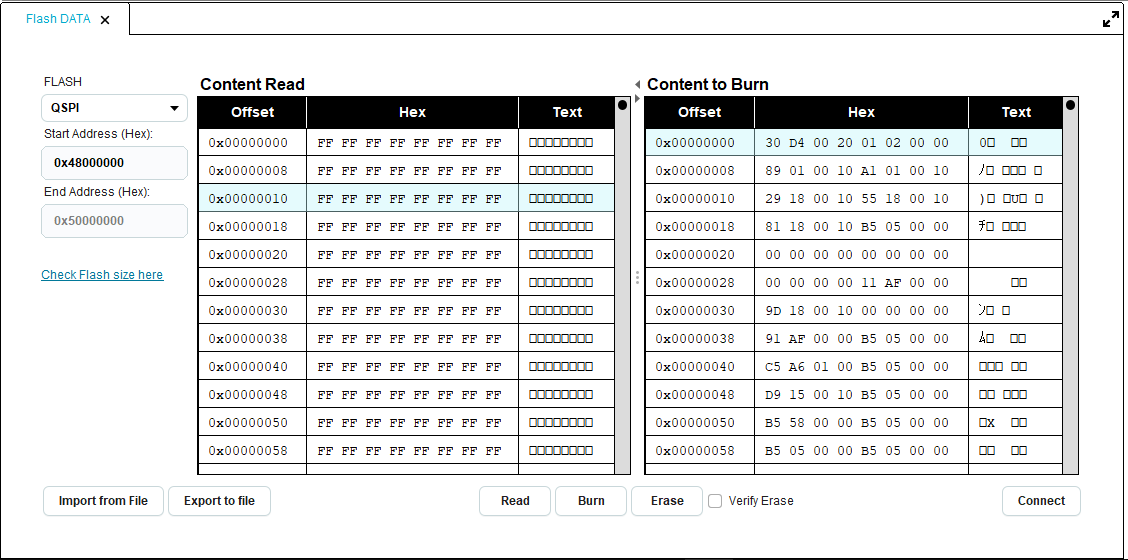Click hex 29 18 00 10 55 18 00 10
Screen dimensions: 1128x560
pyautogui.click(x=861, y=199)
